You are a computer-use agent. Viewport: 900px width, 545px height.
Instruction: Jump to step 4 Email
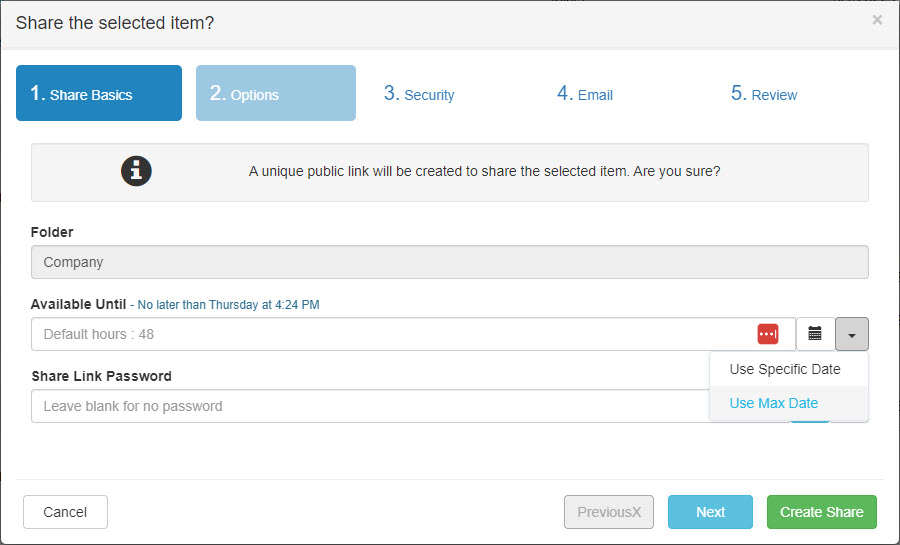click(585, 94)
